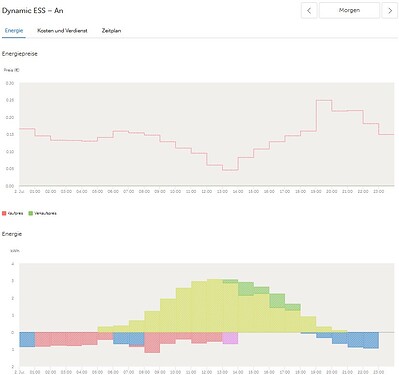Click the Dynamic ESS – An heading

tap(32, 11)
